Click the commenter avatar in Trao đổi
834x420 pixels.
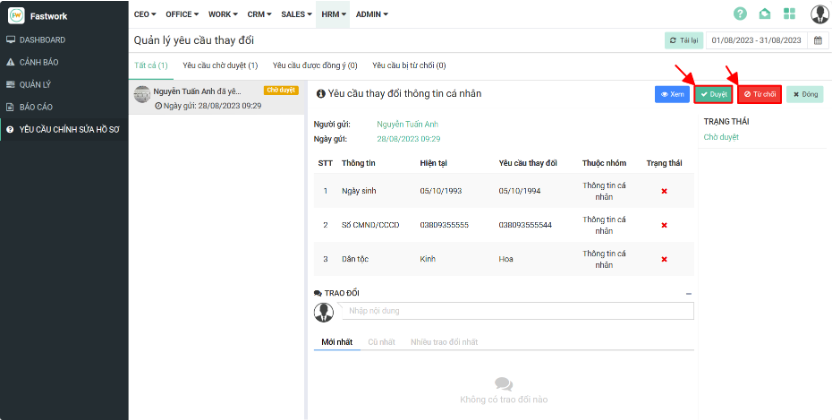tap(324, 312)
